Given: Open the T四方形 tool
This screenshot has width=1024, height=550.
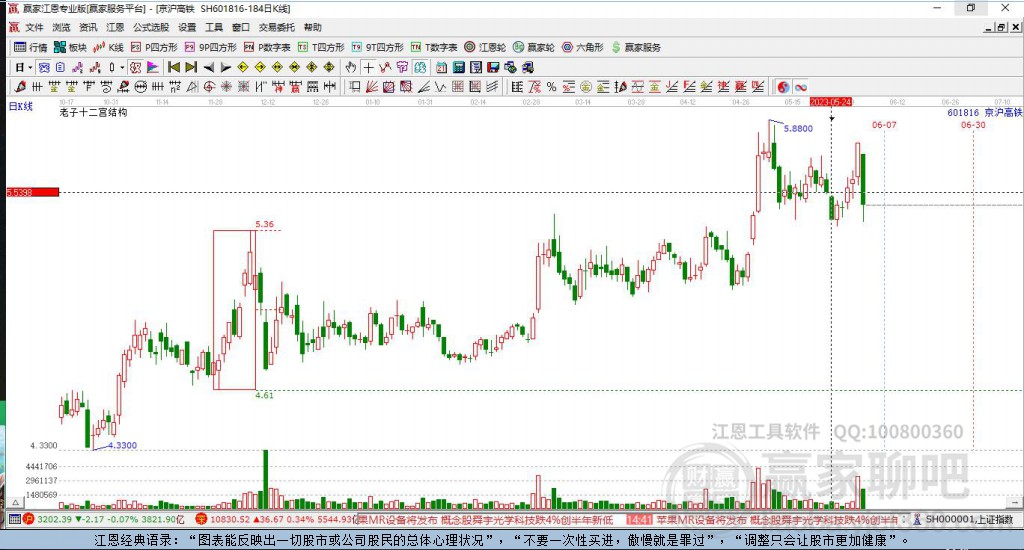Looking at the screenshot, I should (x=321, y=47).
